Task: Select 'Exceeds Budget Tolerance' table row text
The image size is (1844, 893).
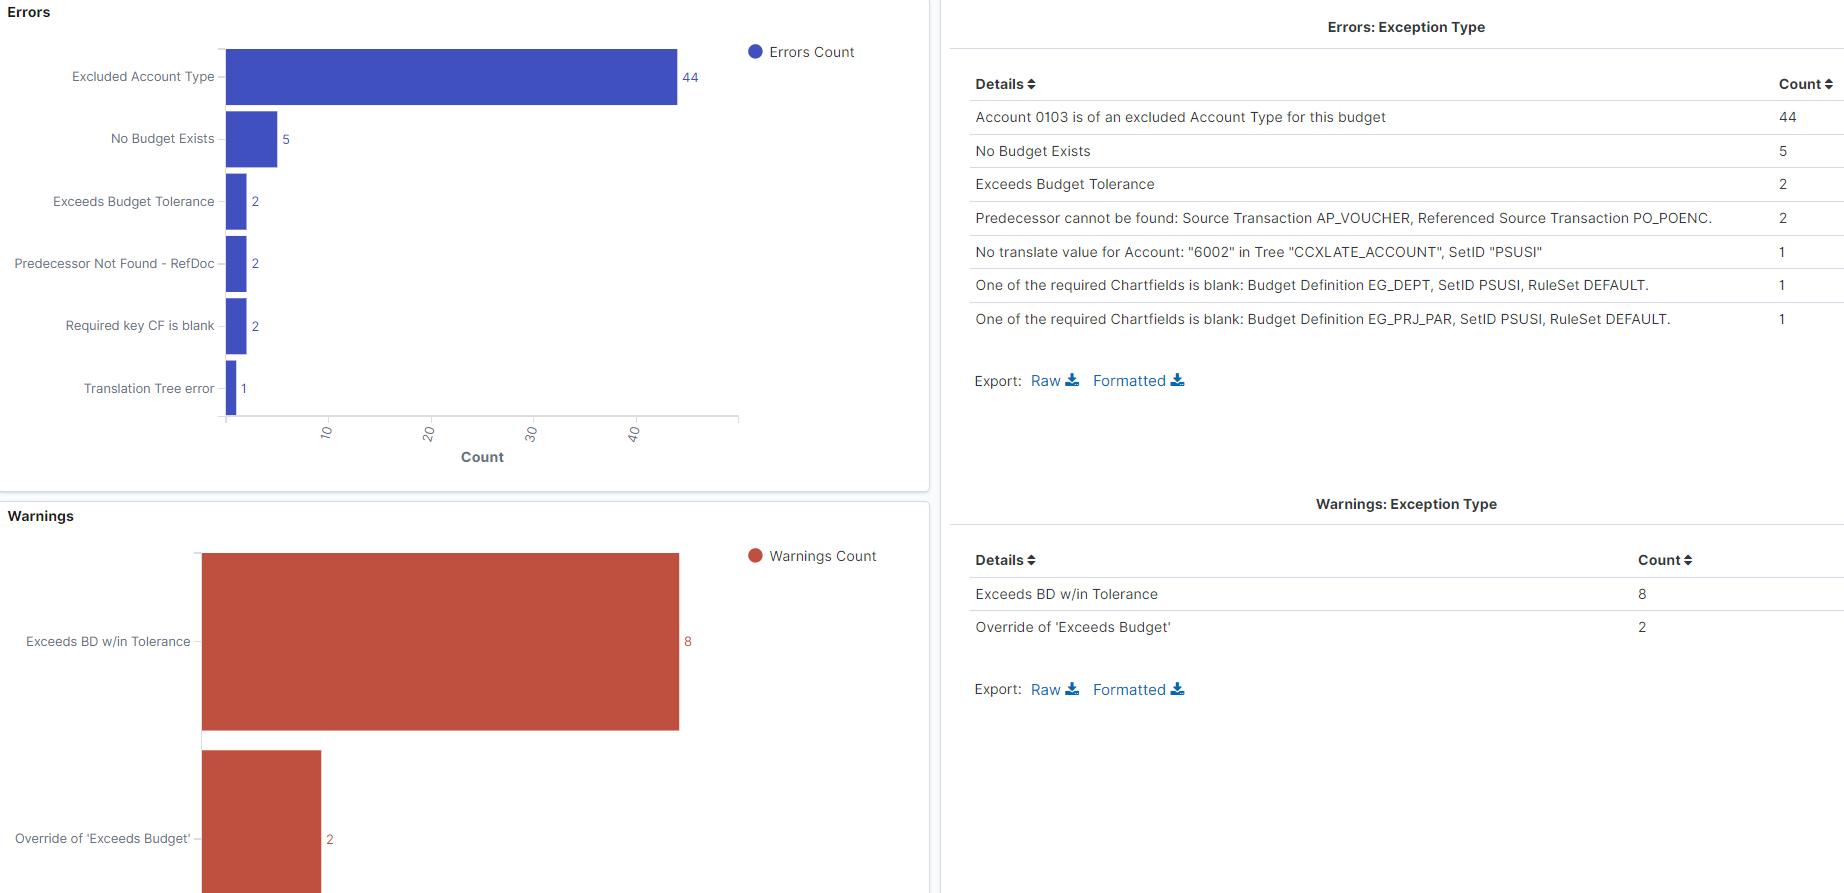Action: click(1065, 185)
